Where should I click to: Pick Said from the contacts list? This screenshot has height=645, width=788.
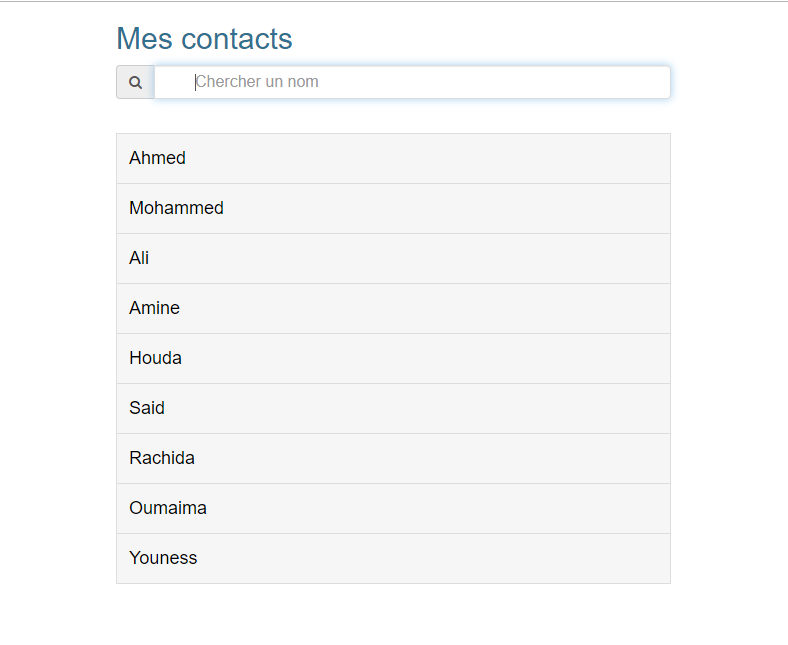393,408
